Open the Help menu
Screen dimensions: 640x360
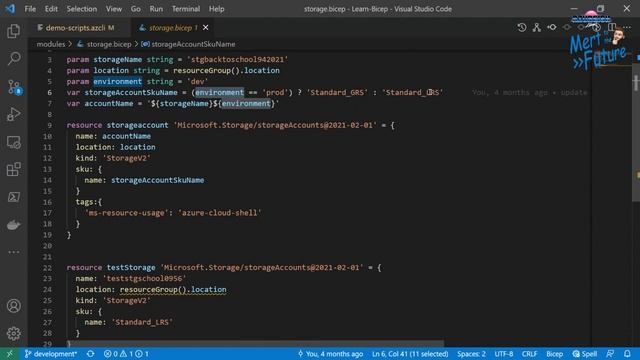(216, 9)
